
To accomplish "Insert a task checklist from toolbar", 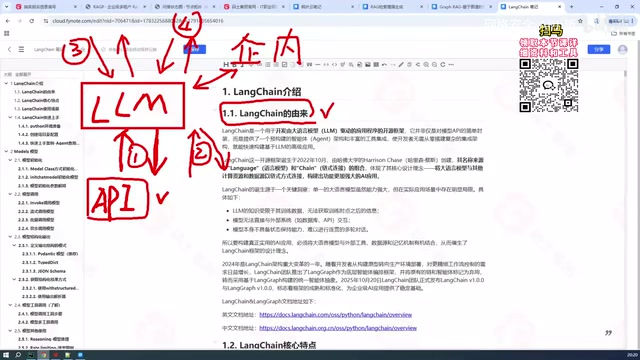I will 284,64.
